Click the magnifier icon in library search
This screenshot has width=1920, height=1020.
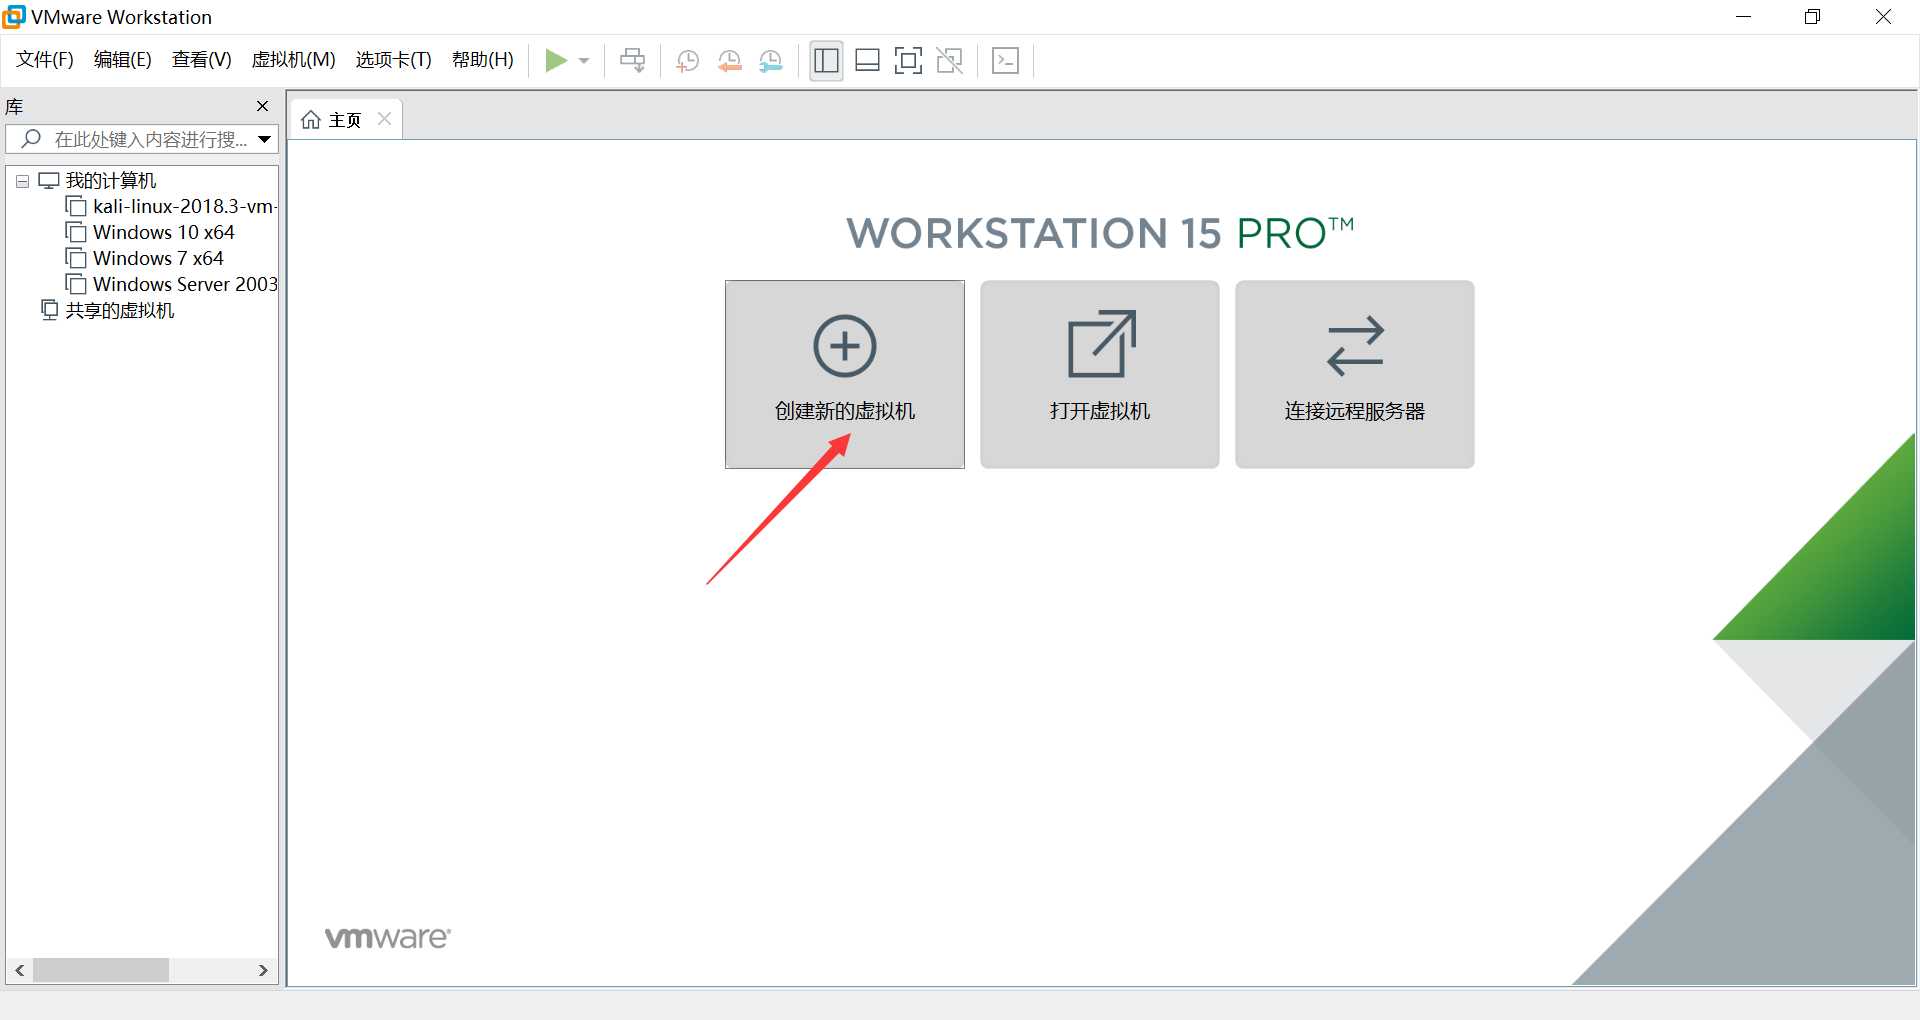click(x=31, y=139)
